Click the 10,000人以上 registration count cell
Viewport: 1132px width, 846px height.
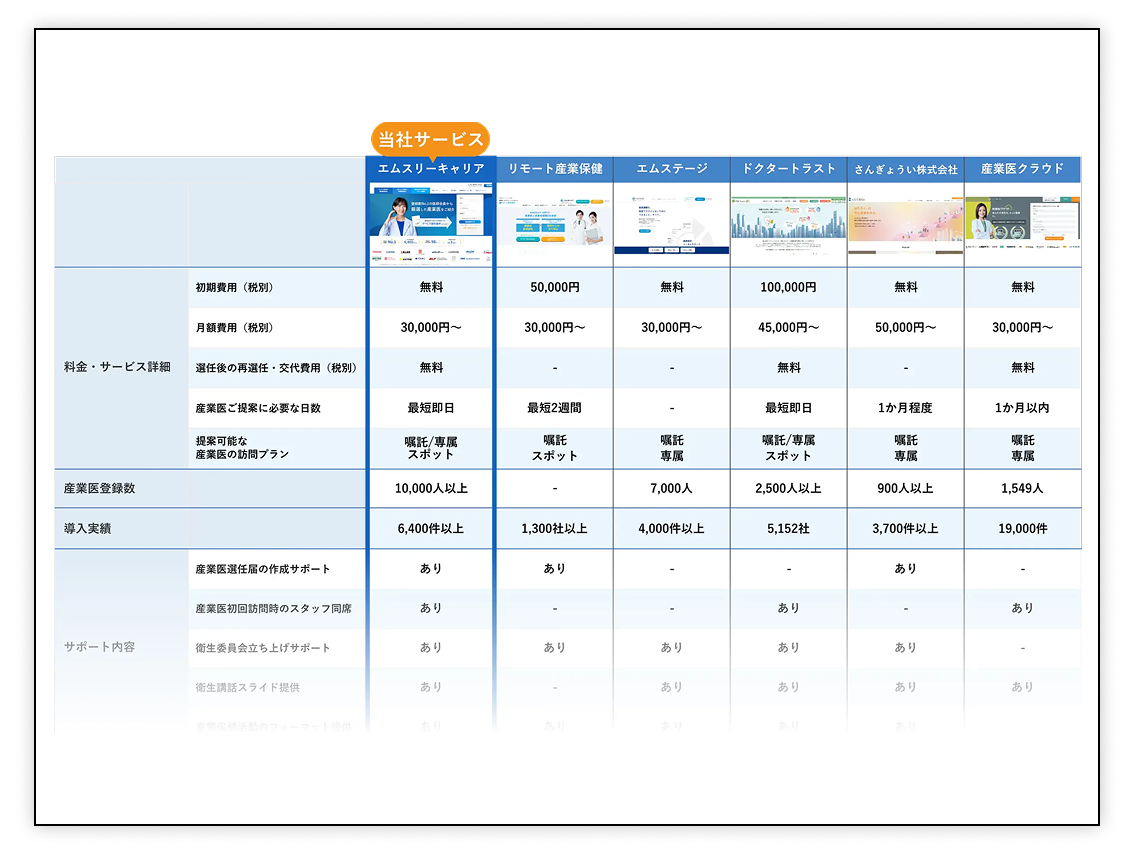coord(431,488)
